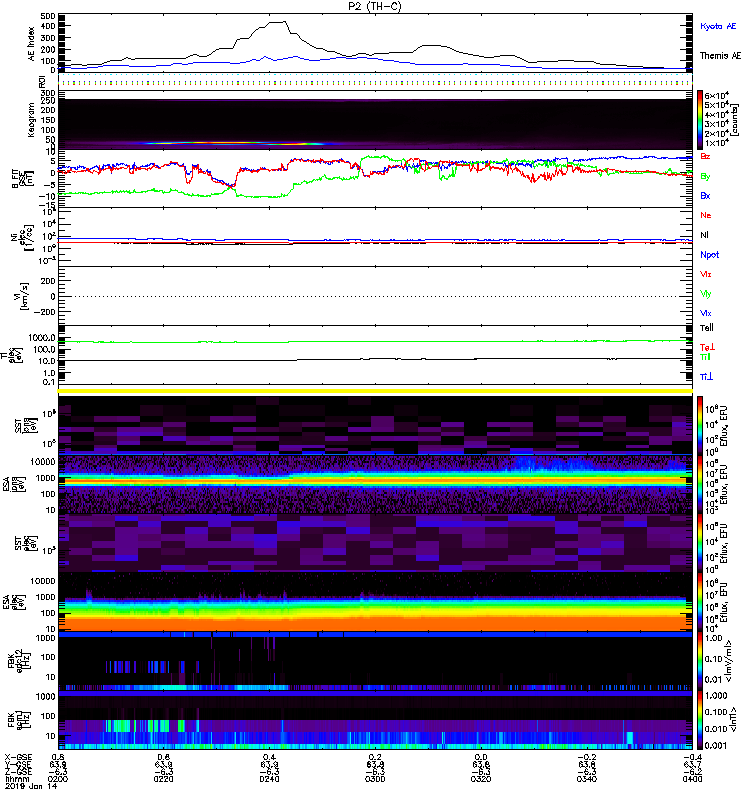Click the 0.001 color bar tick label
Viewport: 750px width, 800px height.
[x=715, y=745]
